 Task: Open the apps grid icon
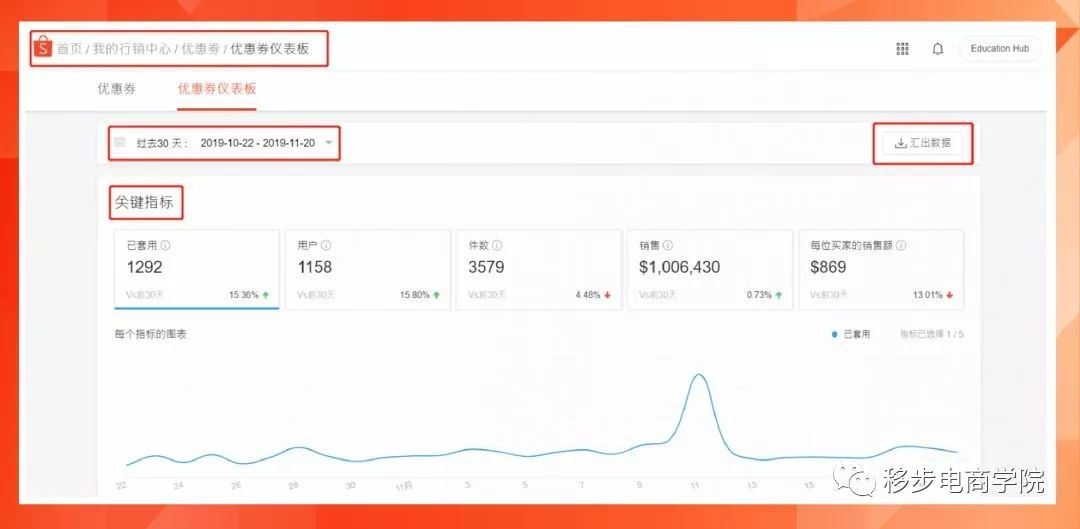coord(902,49)
